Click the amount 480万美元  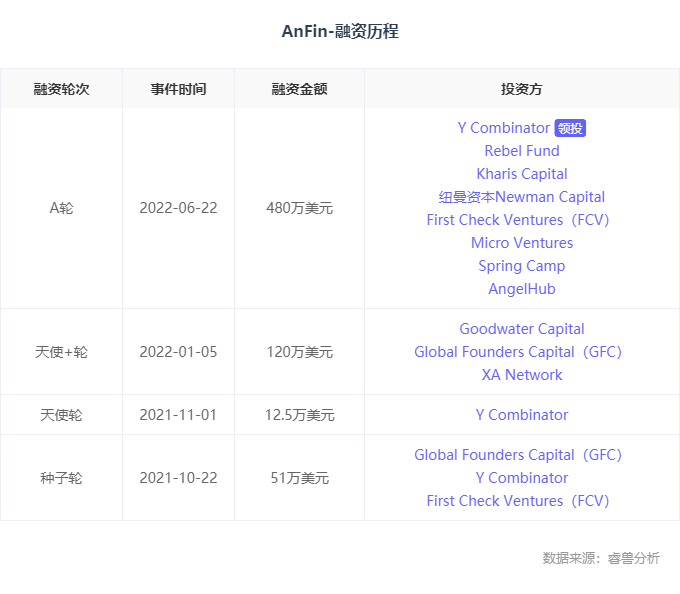pyautogui.click(x=299, y=208)
